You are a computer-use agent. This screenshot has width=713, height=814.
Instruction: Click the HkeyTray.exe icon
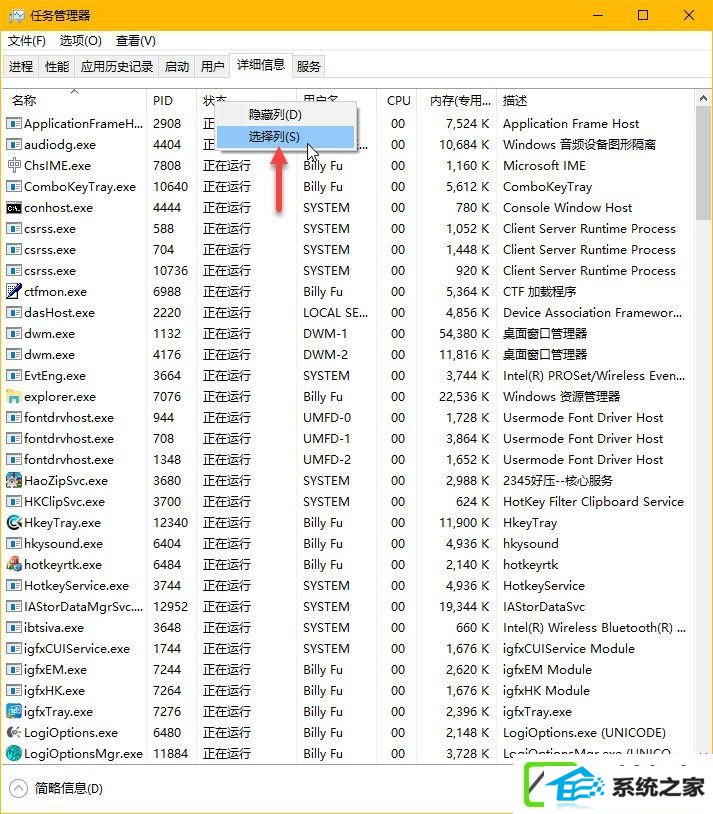14,522
